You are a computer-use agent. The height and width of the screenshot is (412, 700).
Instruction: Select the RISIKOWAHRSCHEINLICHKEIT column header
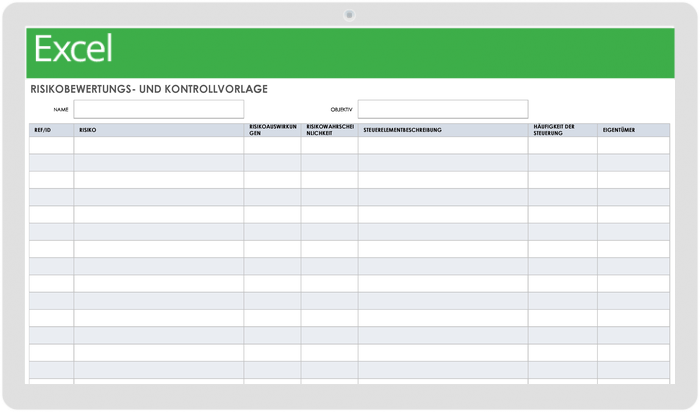pos(329,130)
